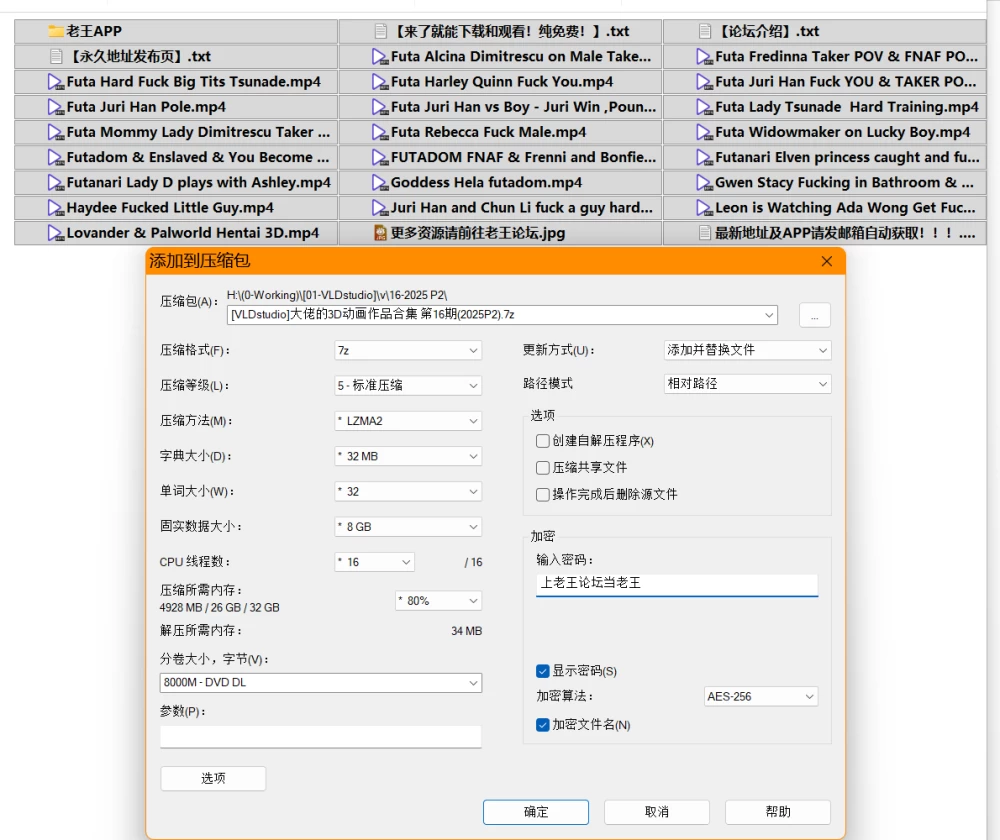Click video icon of Futa Lady Tsunade file
The height and width of the screenshot is (840, 1000).
[x=705, y=107]
